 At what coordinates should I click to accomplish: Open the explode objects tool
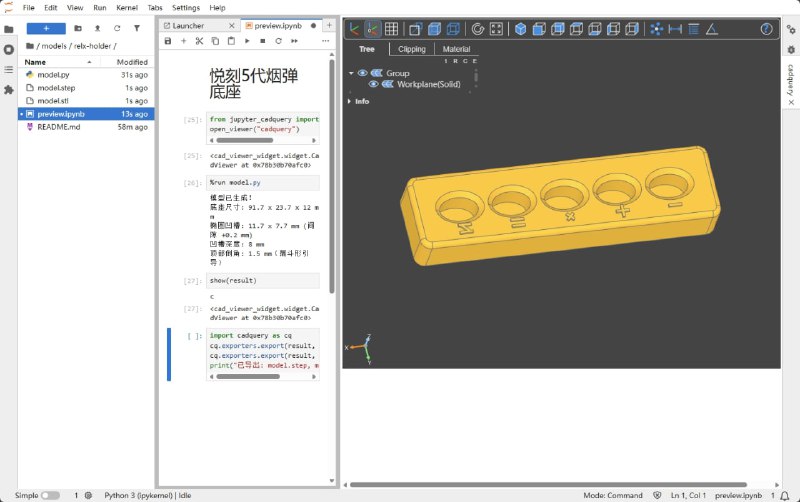(x=656, y=29)
